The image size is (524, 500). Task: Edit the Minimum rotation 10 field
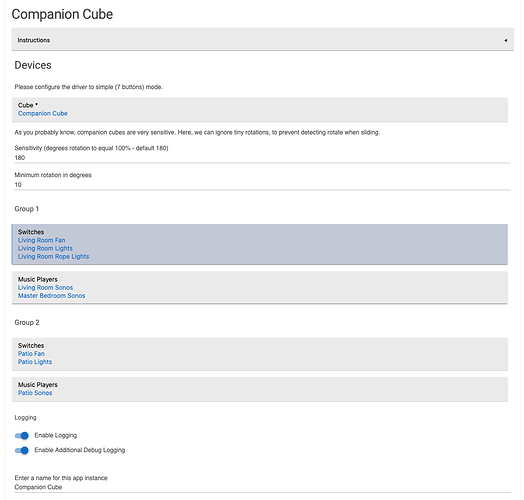click(263, 185)
